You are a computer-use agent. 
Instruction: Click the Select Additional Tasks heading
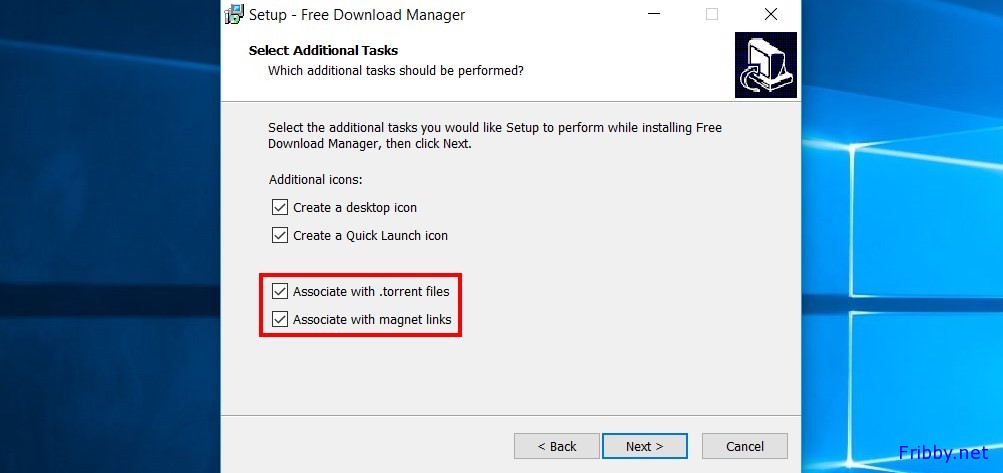(x=323, y=51)
